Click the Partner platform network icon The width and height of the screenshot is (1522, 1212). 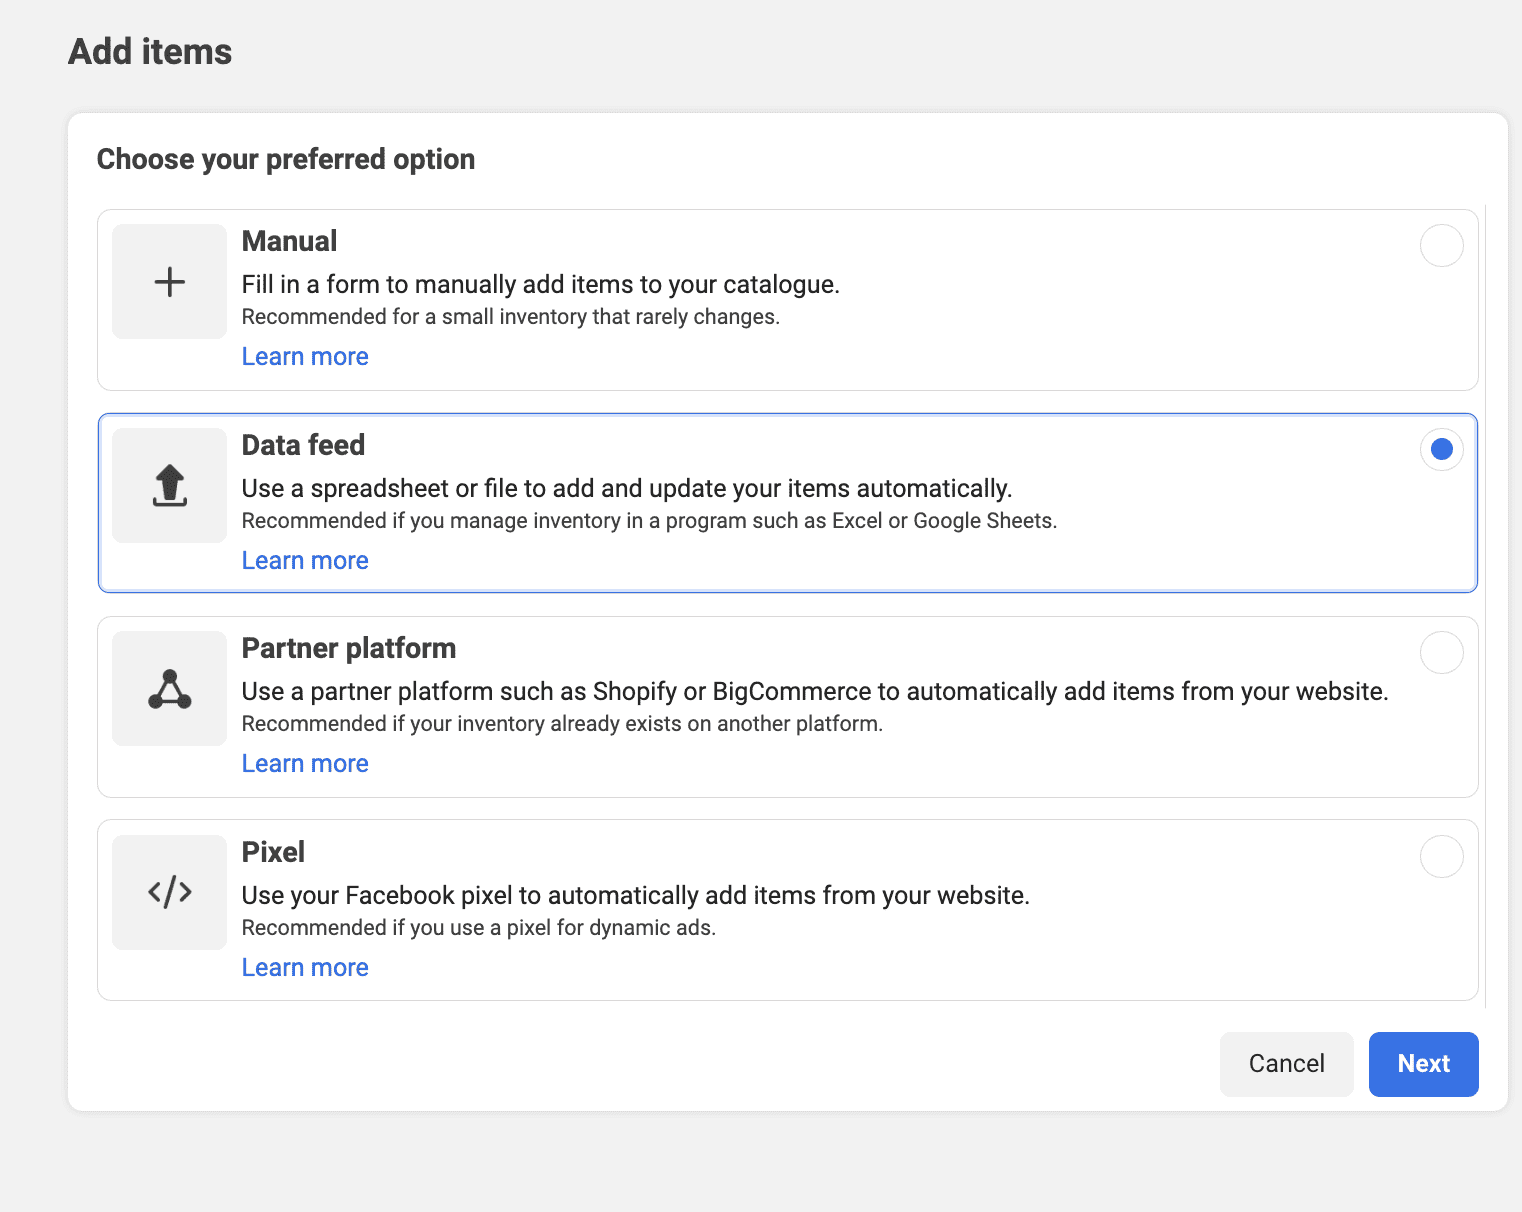(169, 688)
